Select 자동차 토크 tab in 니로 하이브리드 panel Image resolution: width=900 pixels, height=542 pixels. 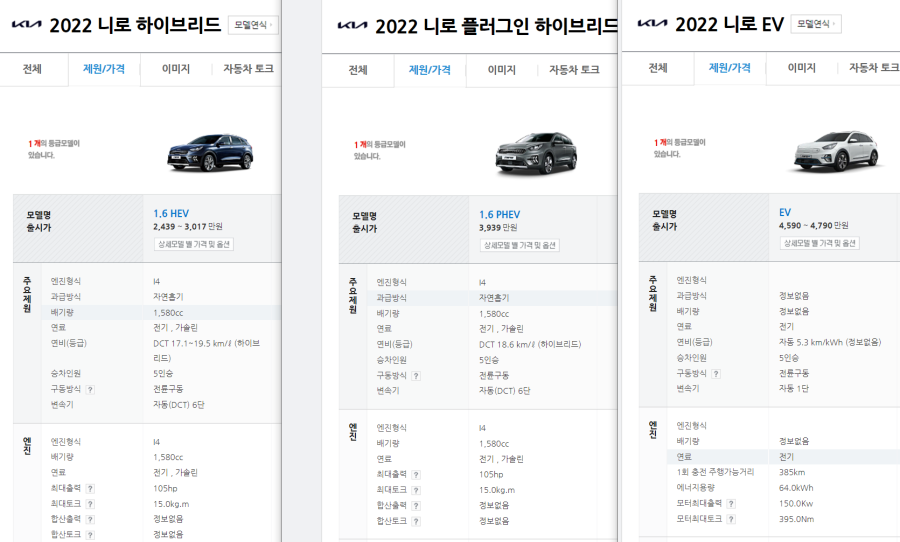click(248, 69)
